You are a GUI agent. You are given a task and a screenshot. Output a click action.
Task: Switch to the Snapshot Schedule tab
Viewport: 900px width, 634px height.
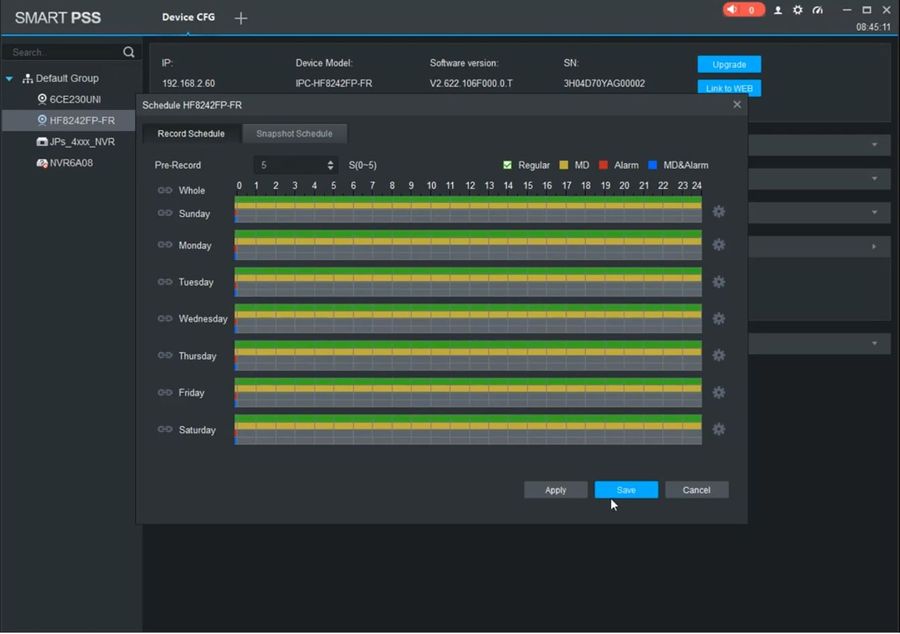[x=294, y=134]
